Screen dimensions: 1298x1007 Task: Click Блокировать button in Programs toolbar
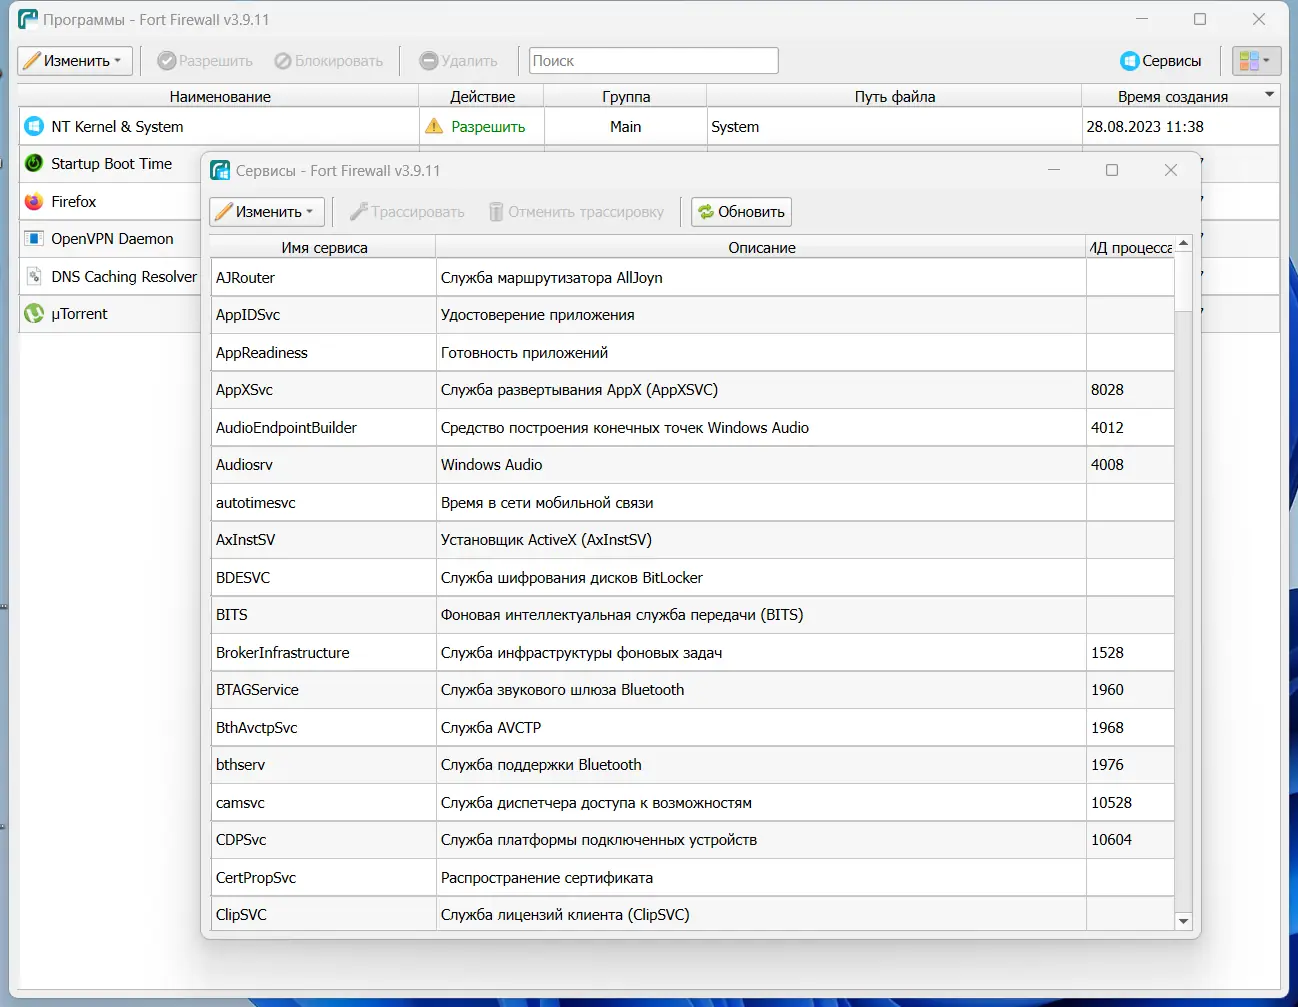pyautogui.click(x=329, y=61)
